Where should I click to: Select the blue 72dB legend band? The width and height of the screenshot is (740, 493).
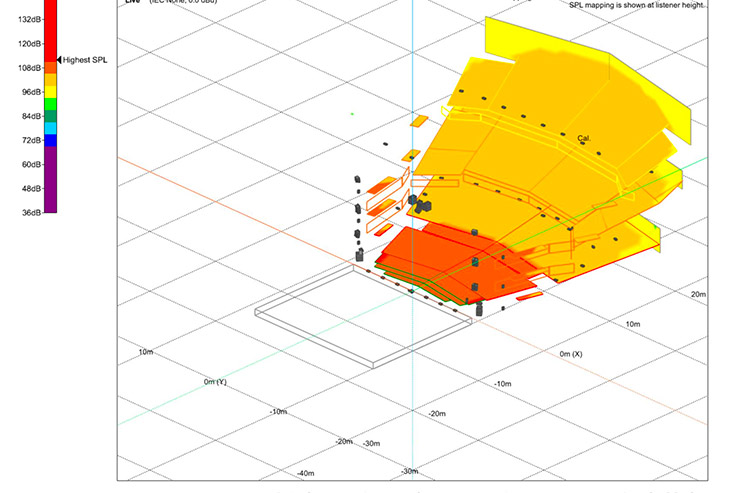(50, 141)
